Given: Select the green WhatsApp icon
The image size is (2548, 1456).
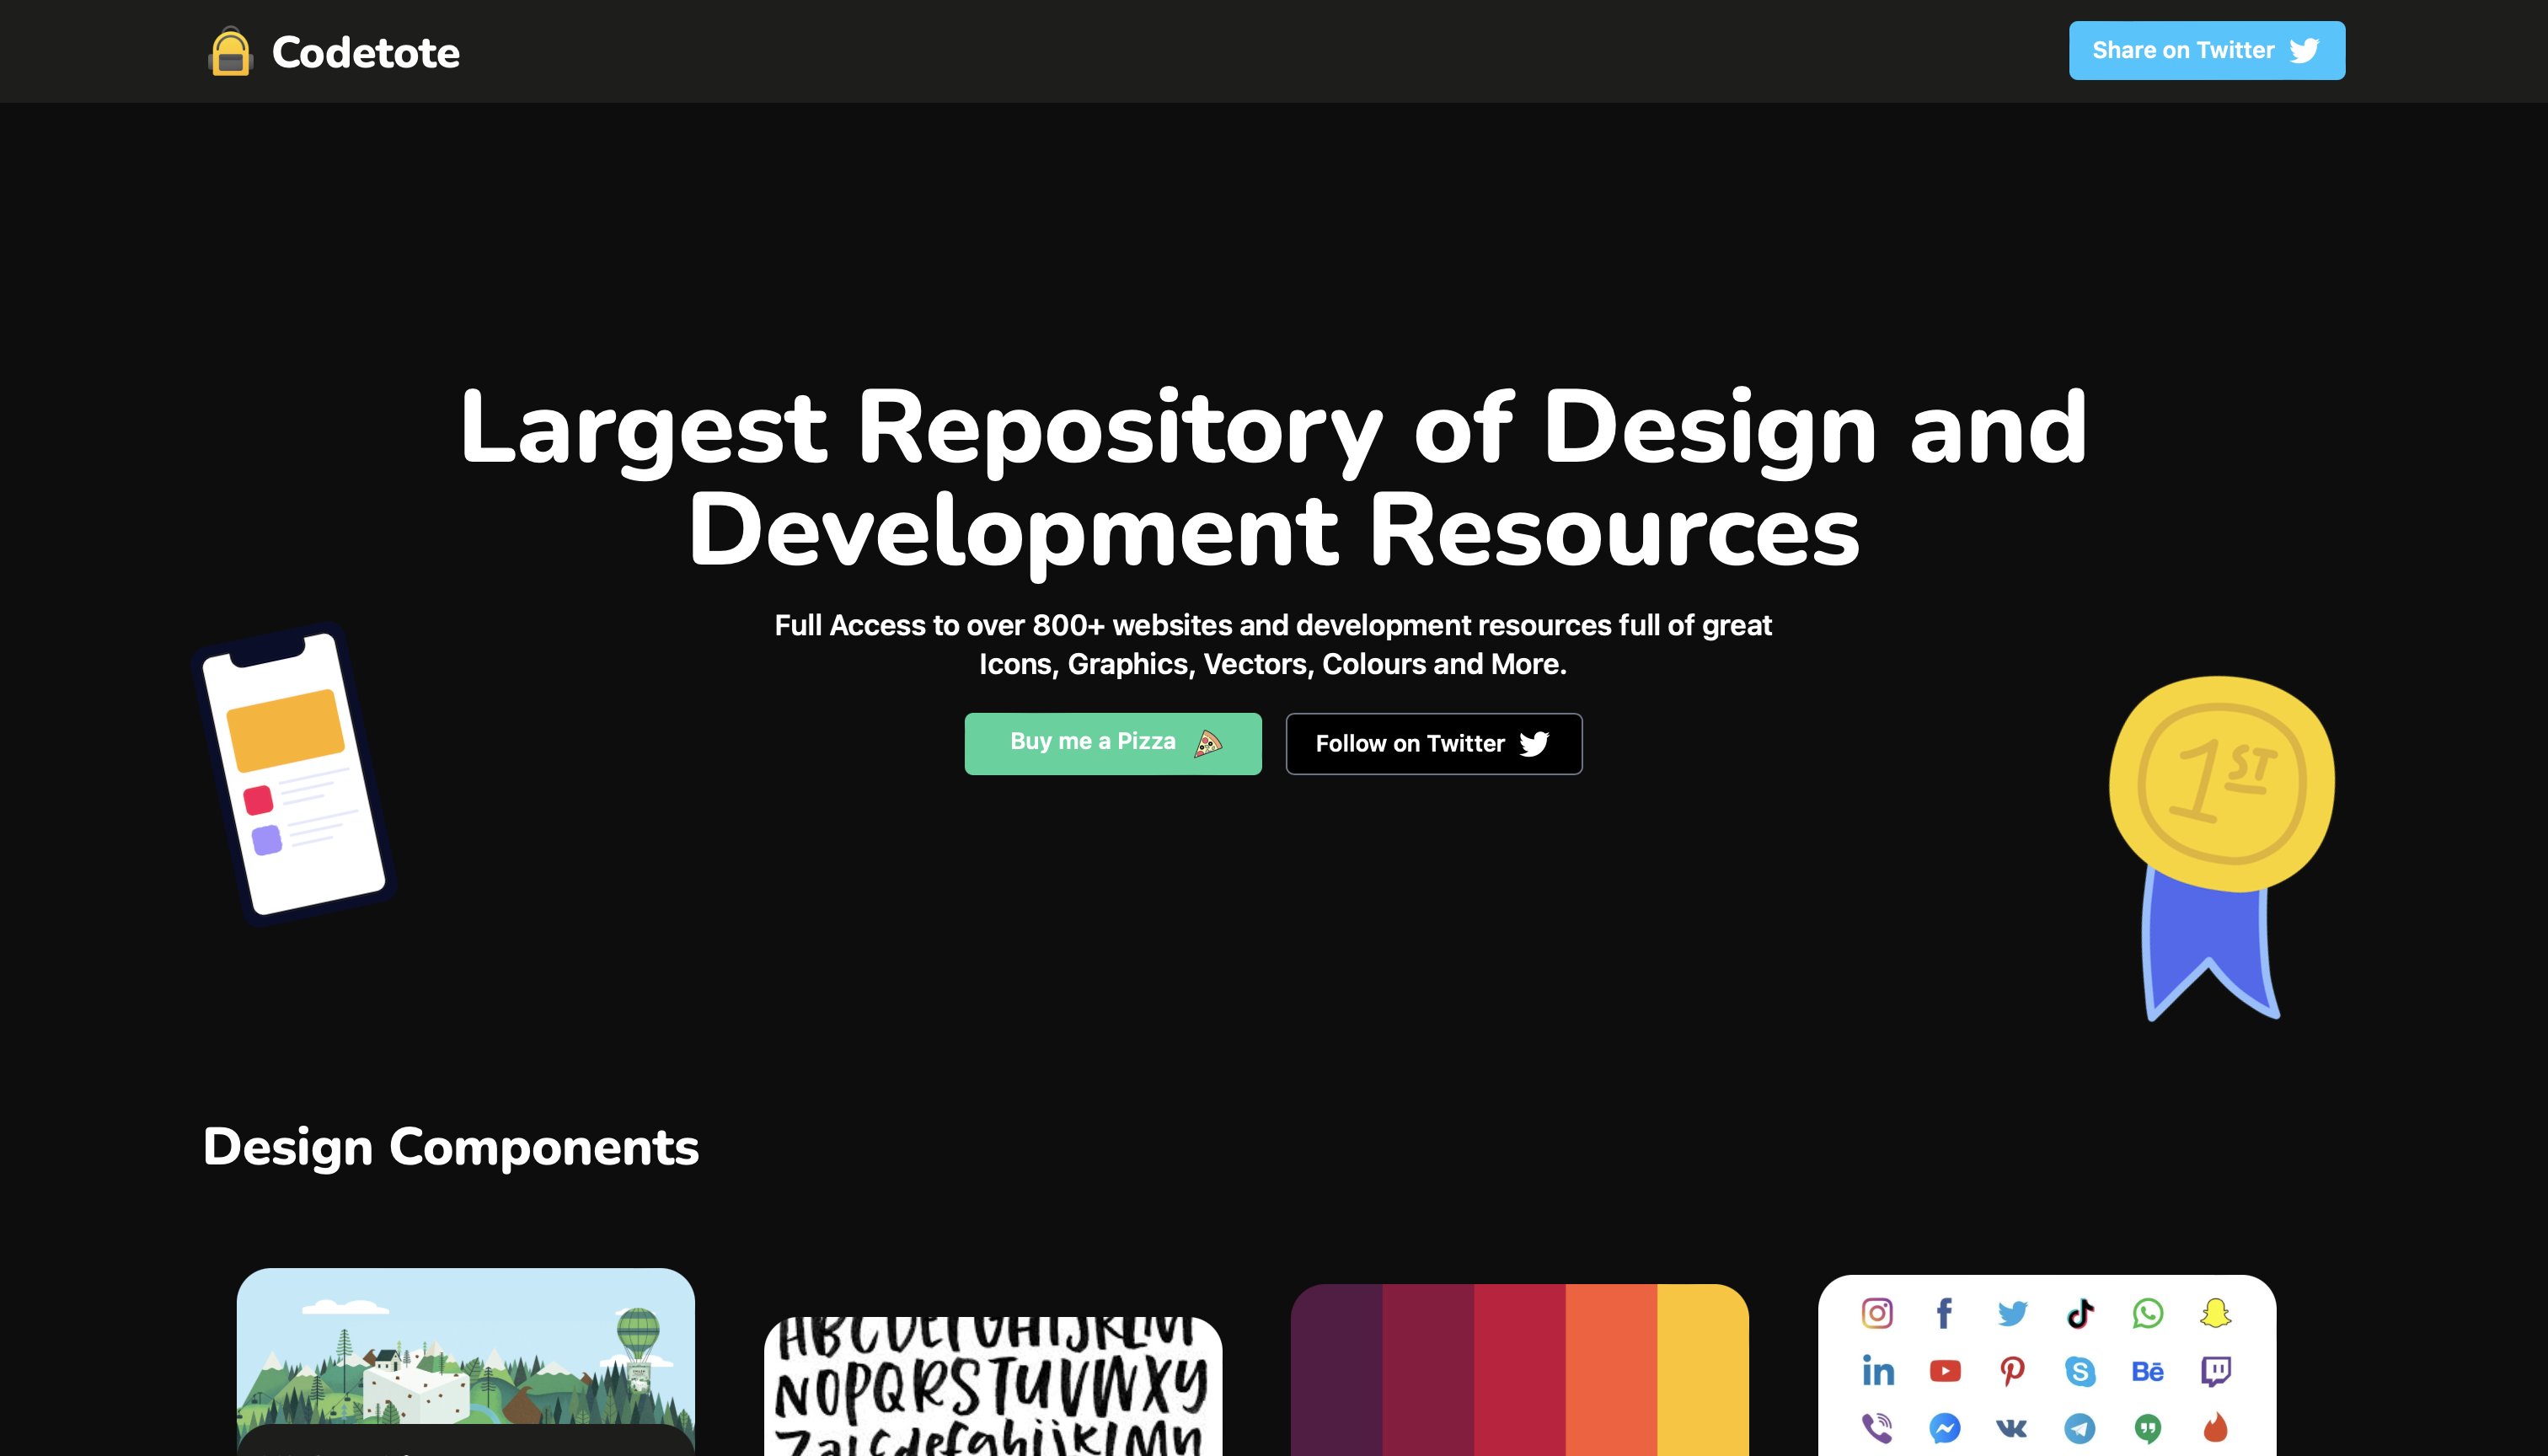Looking at the screenshot, I should click(2147, 1313).
